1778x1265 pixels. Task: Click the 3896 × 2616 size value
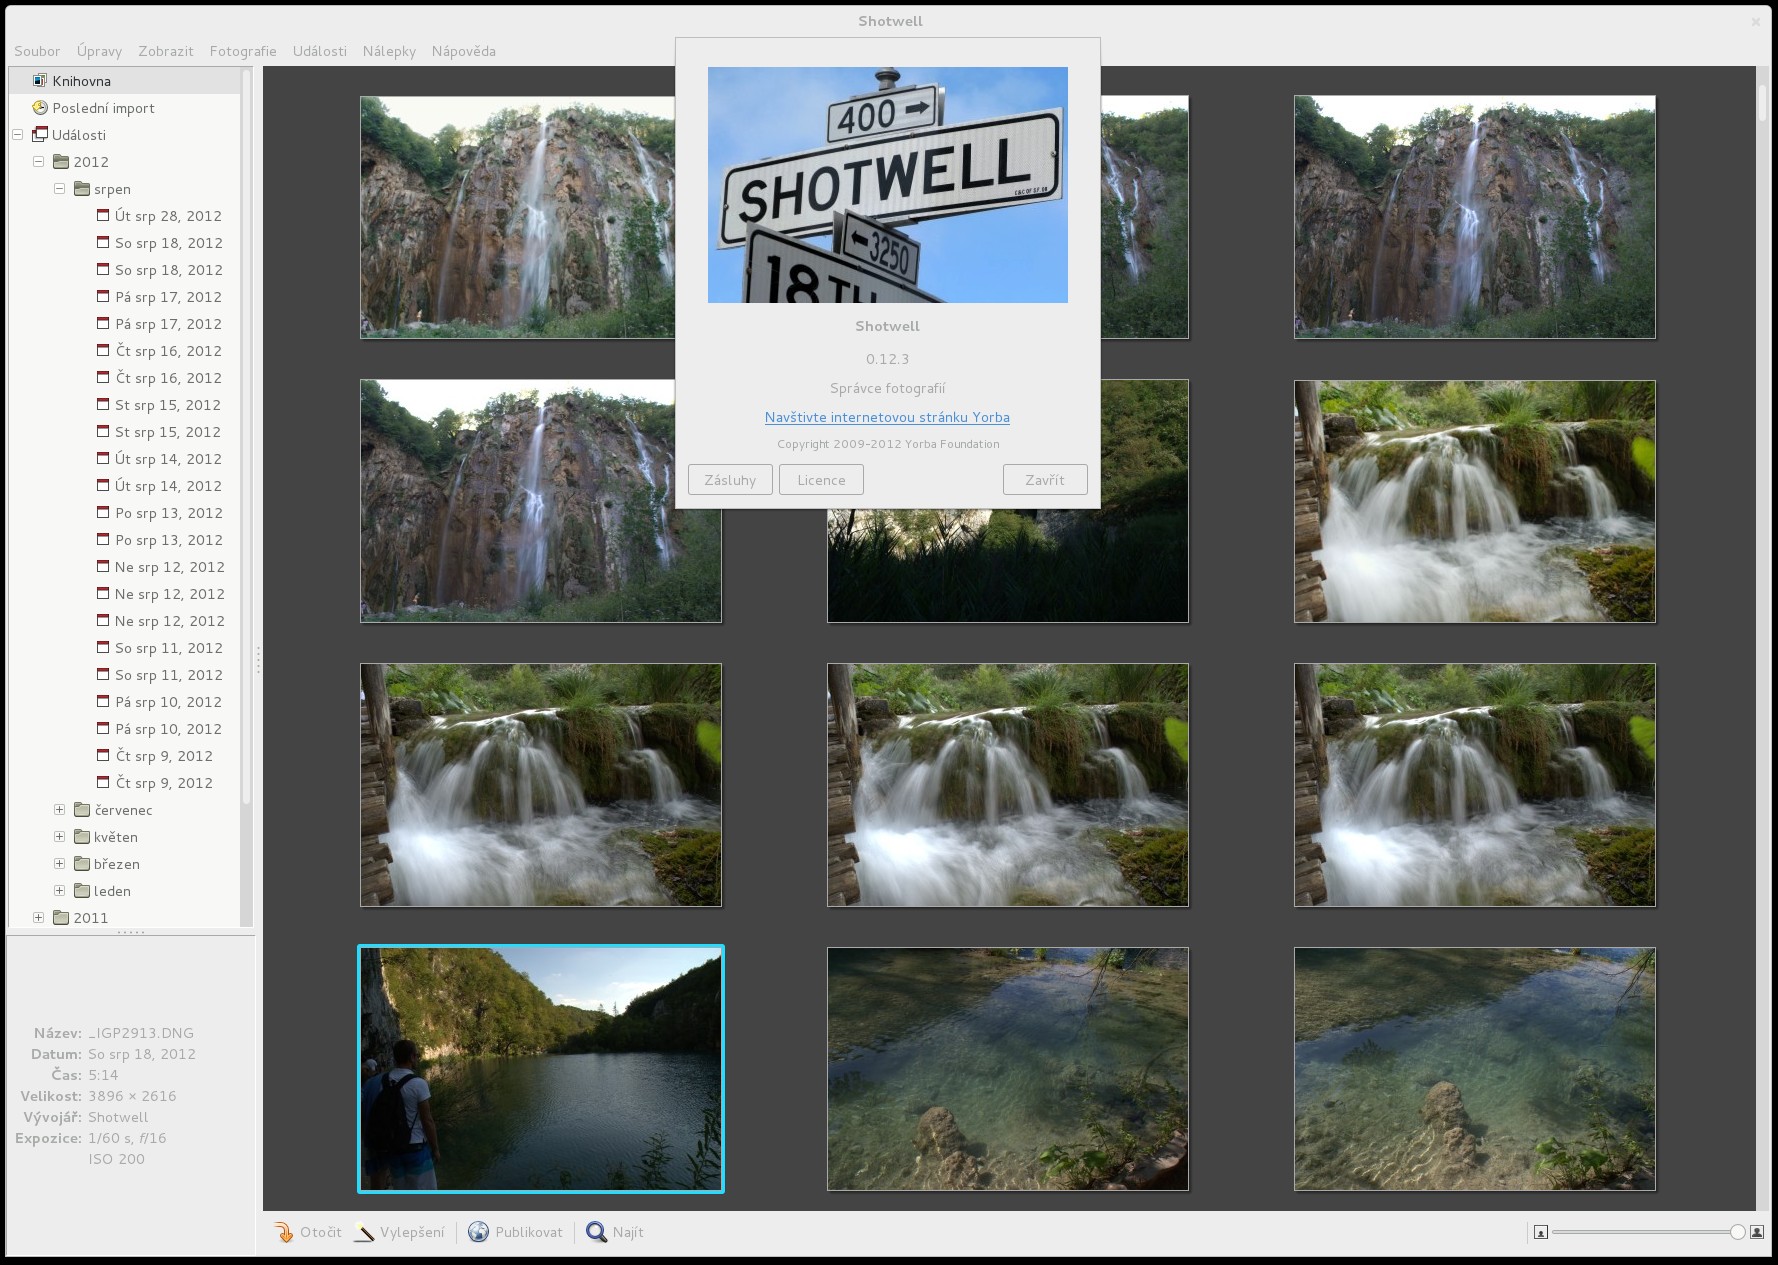point(132,1096)
